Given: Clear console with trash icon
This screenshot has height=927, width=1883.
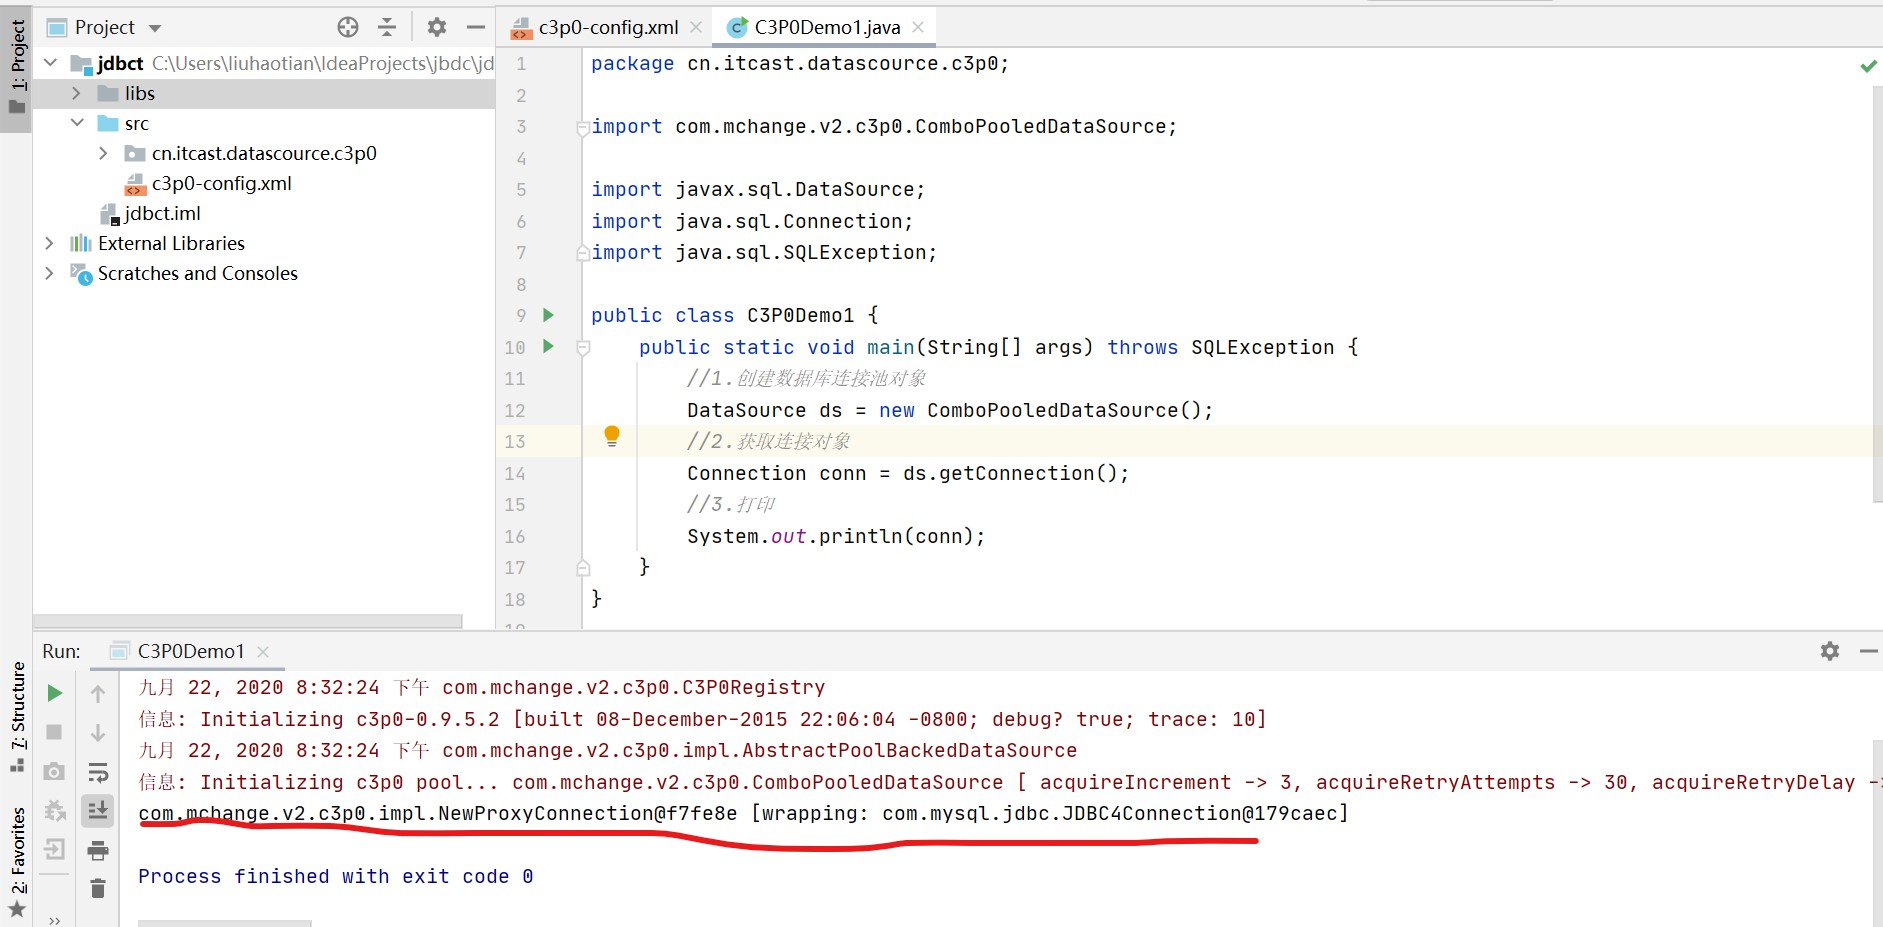Looking at the screenshot, I should click(x=98, y=889).
